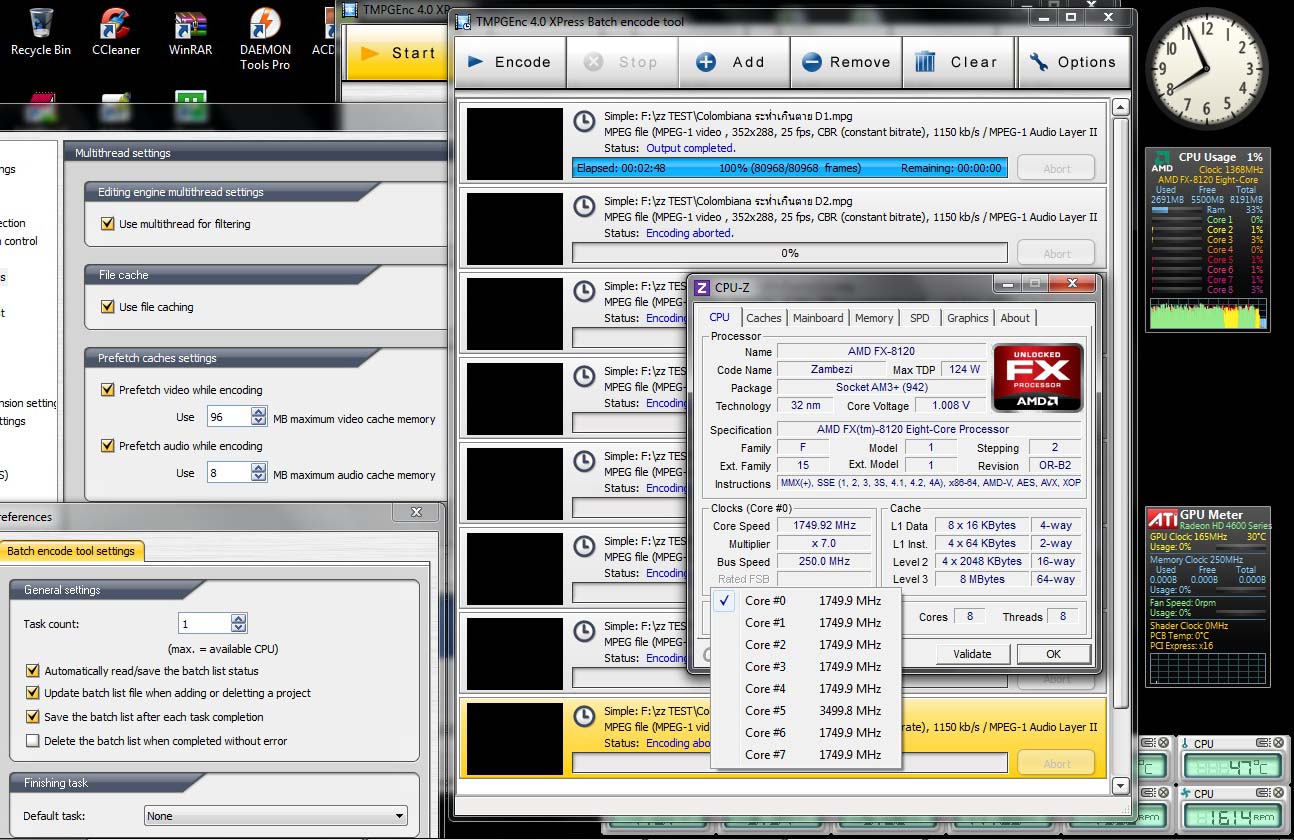The height and width of the screenshot is (840, 1294).
Task: Click the down arrow of the audio cache memory spinner
Action: click(x=259, y=478)
